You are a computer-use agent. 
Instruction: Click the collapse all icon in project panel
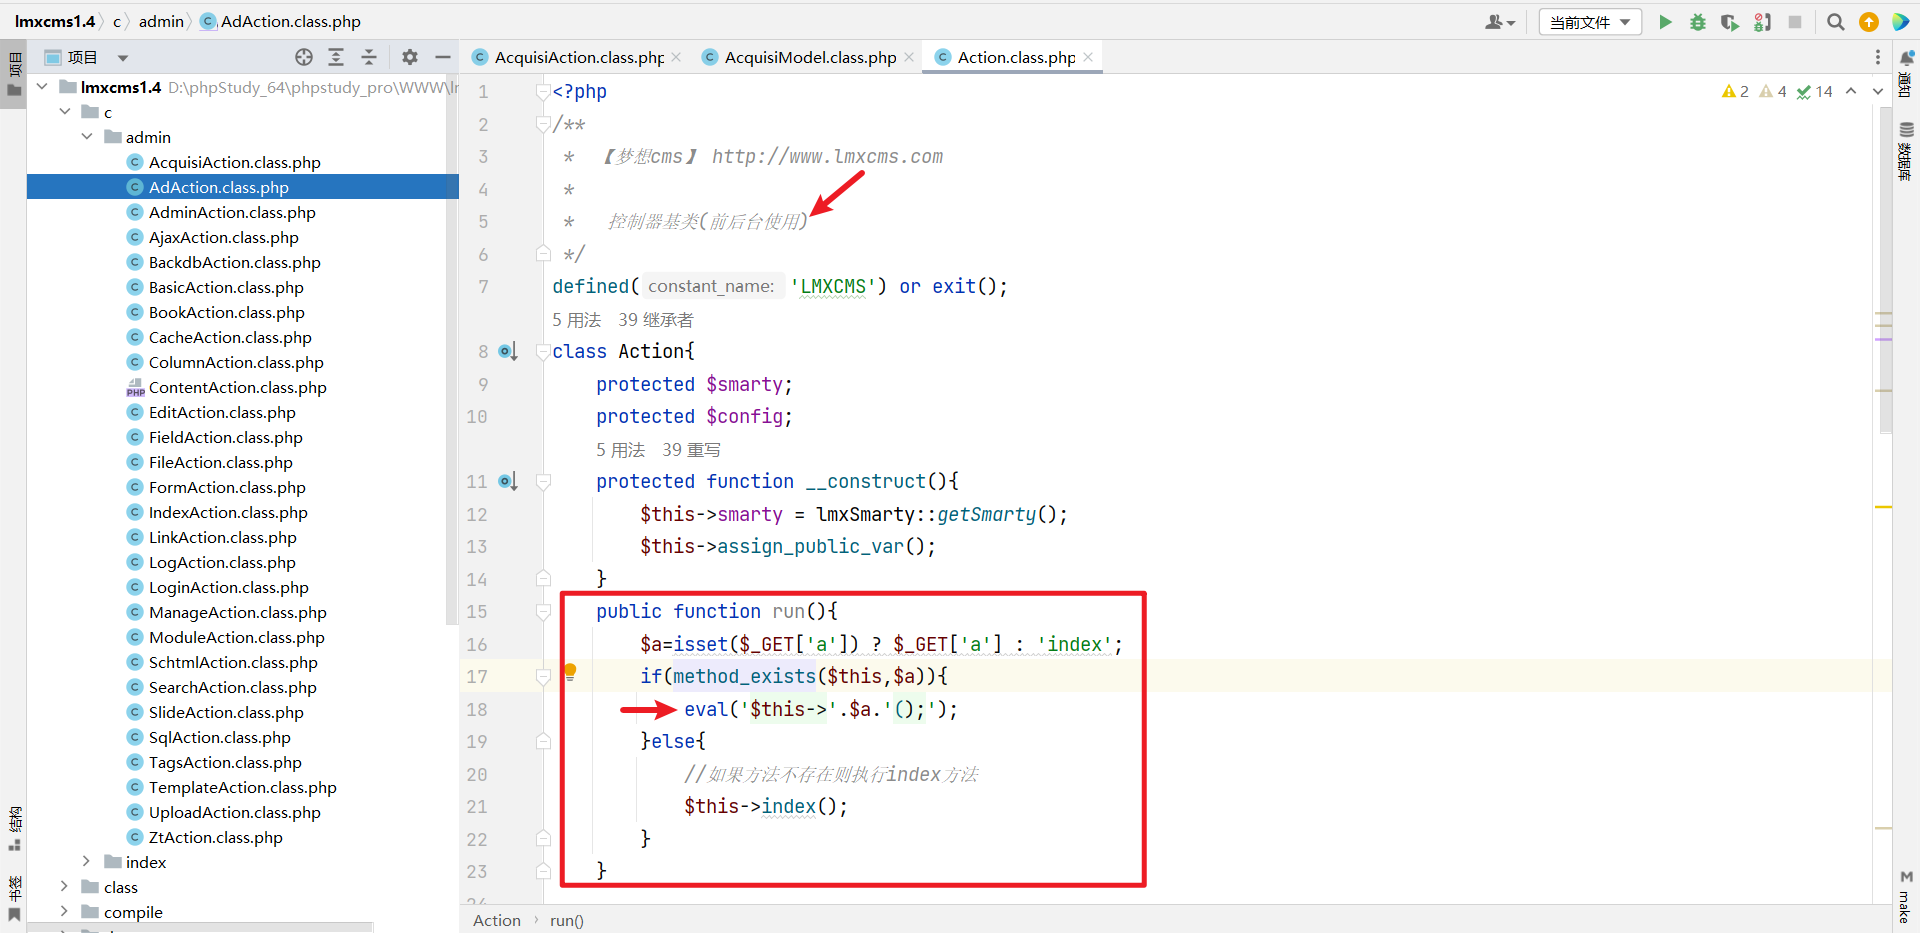click(x=369, y=57)
